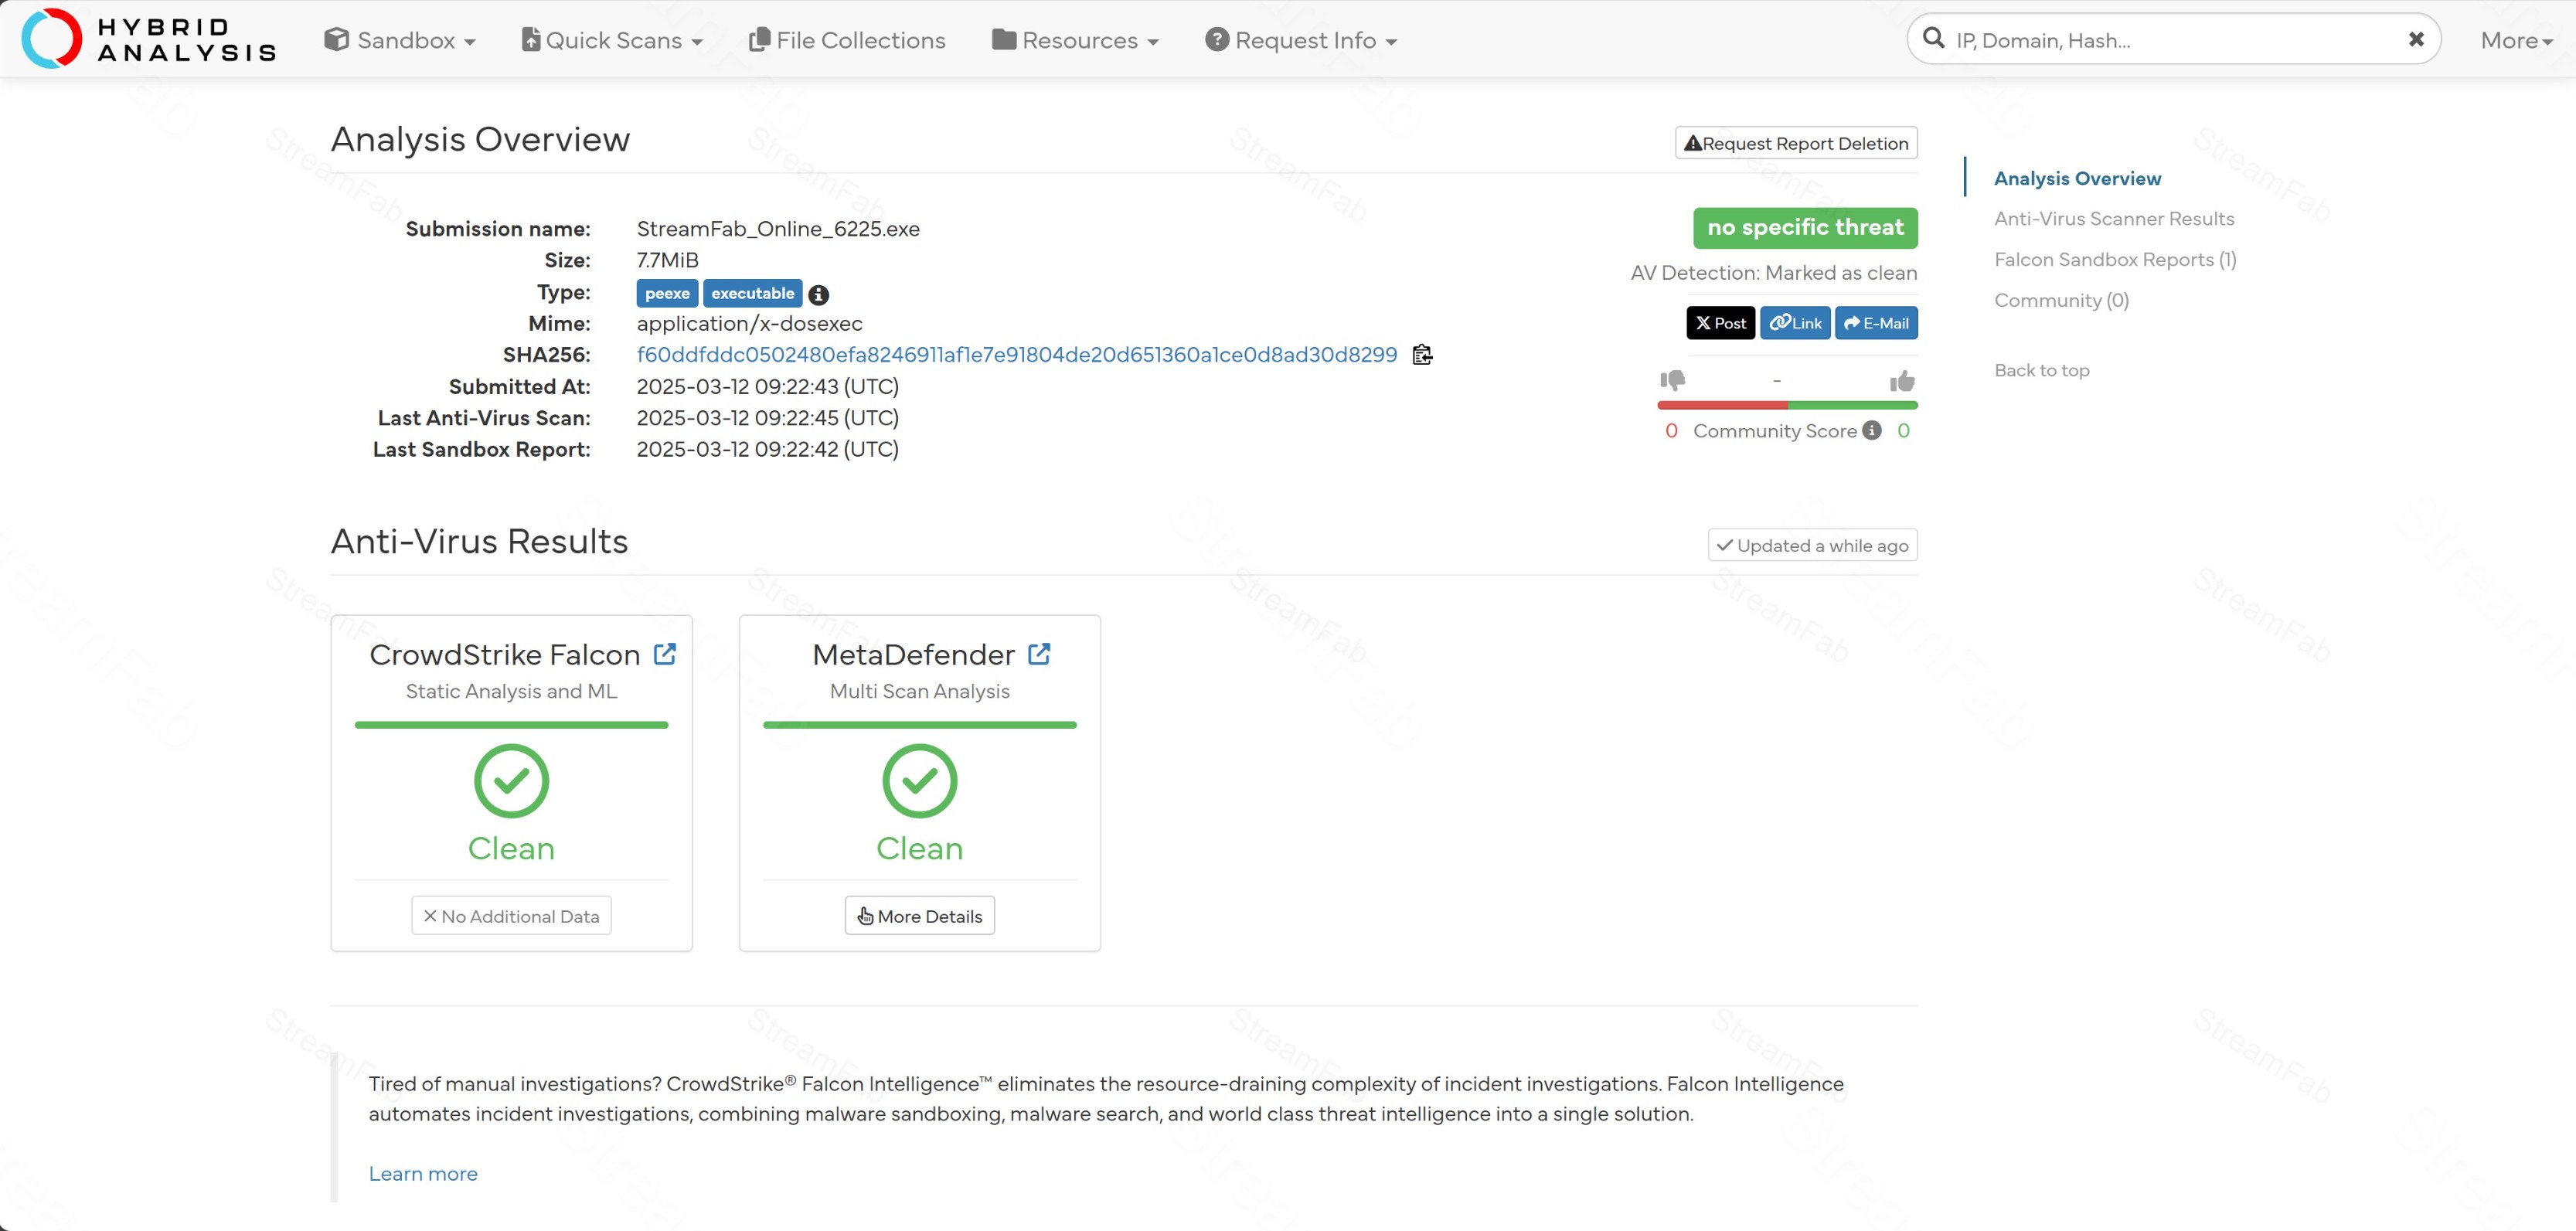Click No Additional Data button
2576x1231 pixels.
[511, 916]
